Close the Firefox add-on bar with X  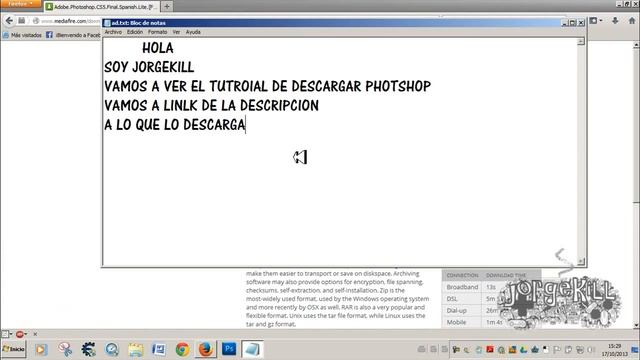(35, 334)
